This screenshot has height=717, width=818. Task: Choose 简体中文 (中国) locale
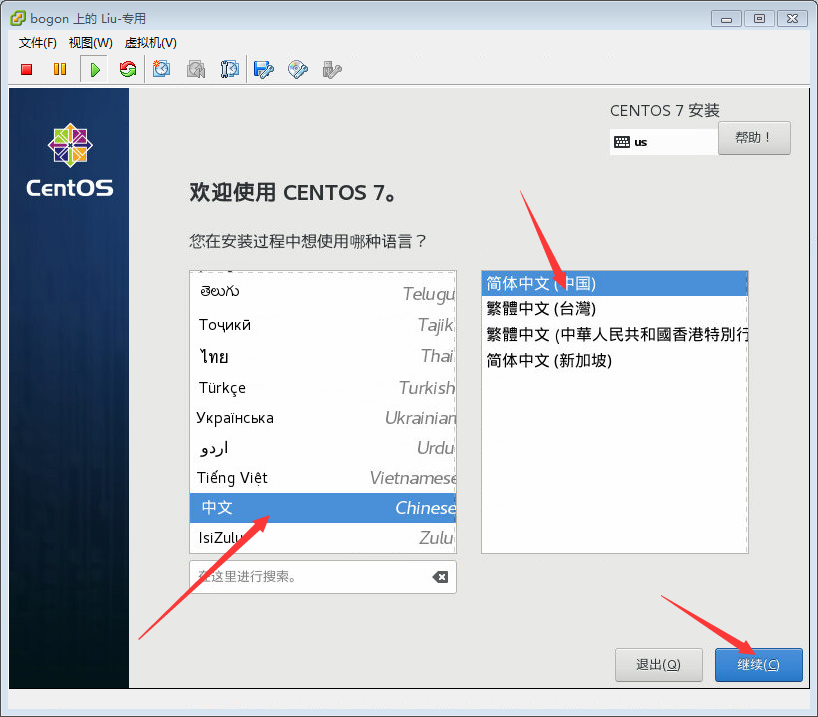coord(615,283)
